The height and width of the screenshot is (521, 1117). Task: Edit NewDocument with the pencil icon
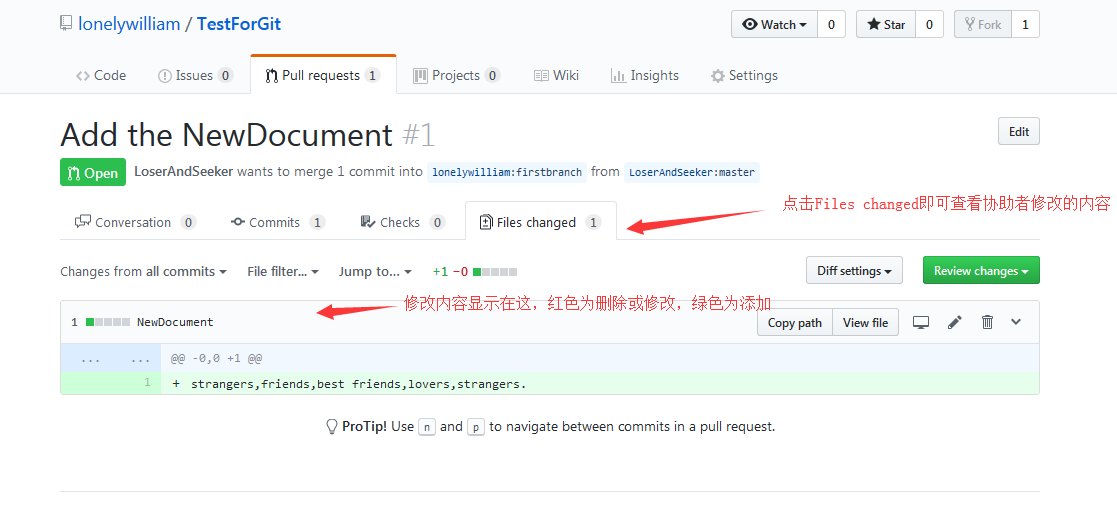955,322
